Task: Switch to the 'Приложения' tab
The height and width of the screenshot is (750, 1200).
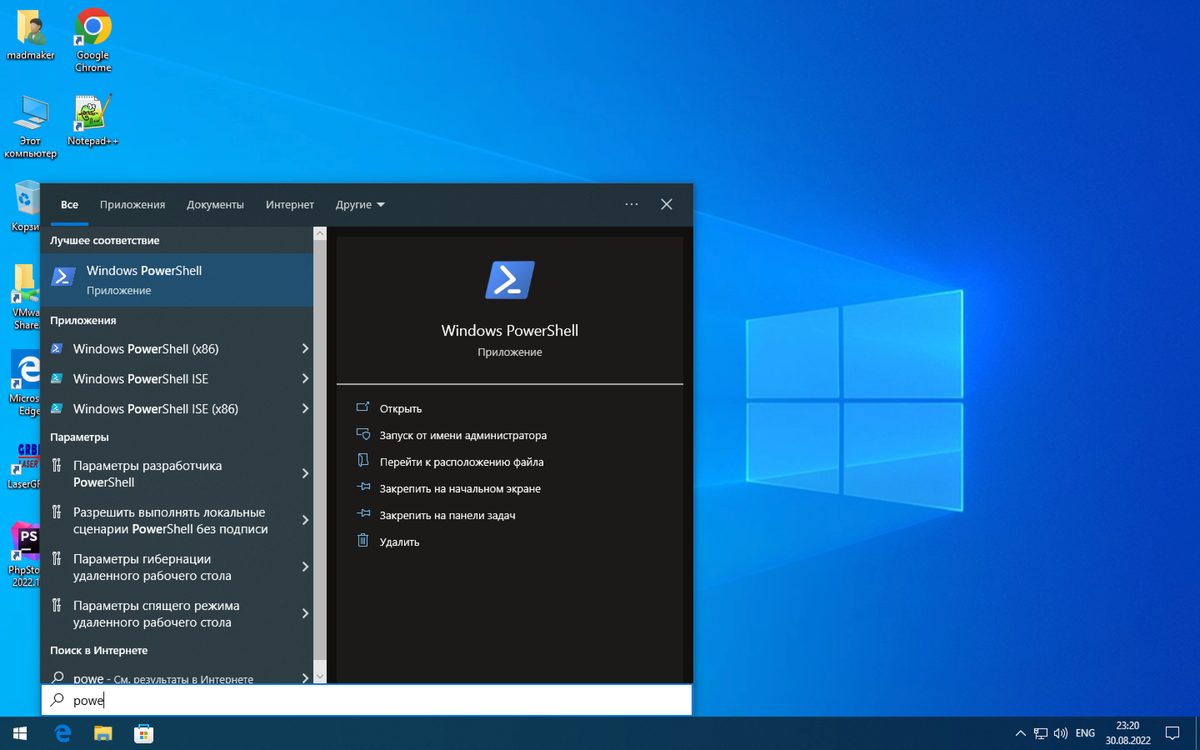Action: (132, 204)
